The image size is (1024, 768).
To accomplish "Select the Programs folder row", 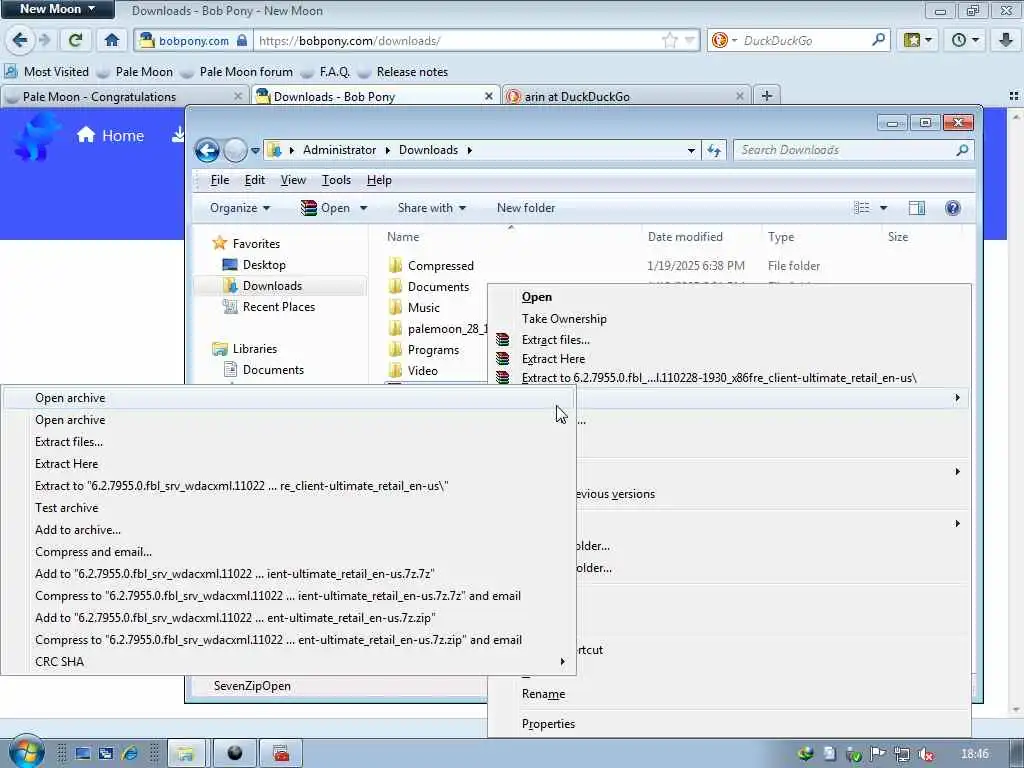I will [x=424, y=349].
